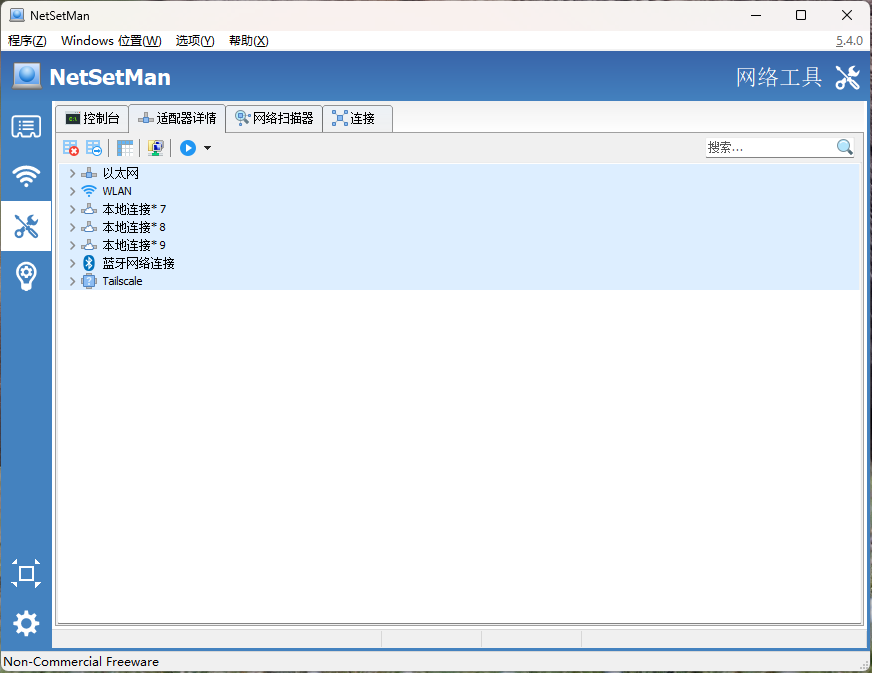Maximize the NetSetMan window

tap(801, 15)
